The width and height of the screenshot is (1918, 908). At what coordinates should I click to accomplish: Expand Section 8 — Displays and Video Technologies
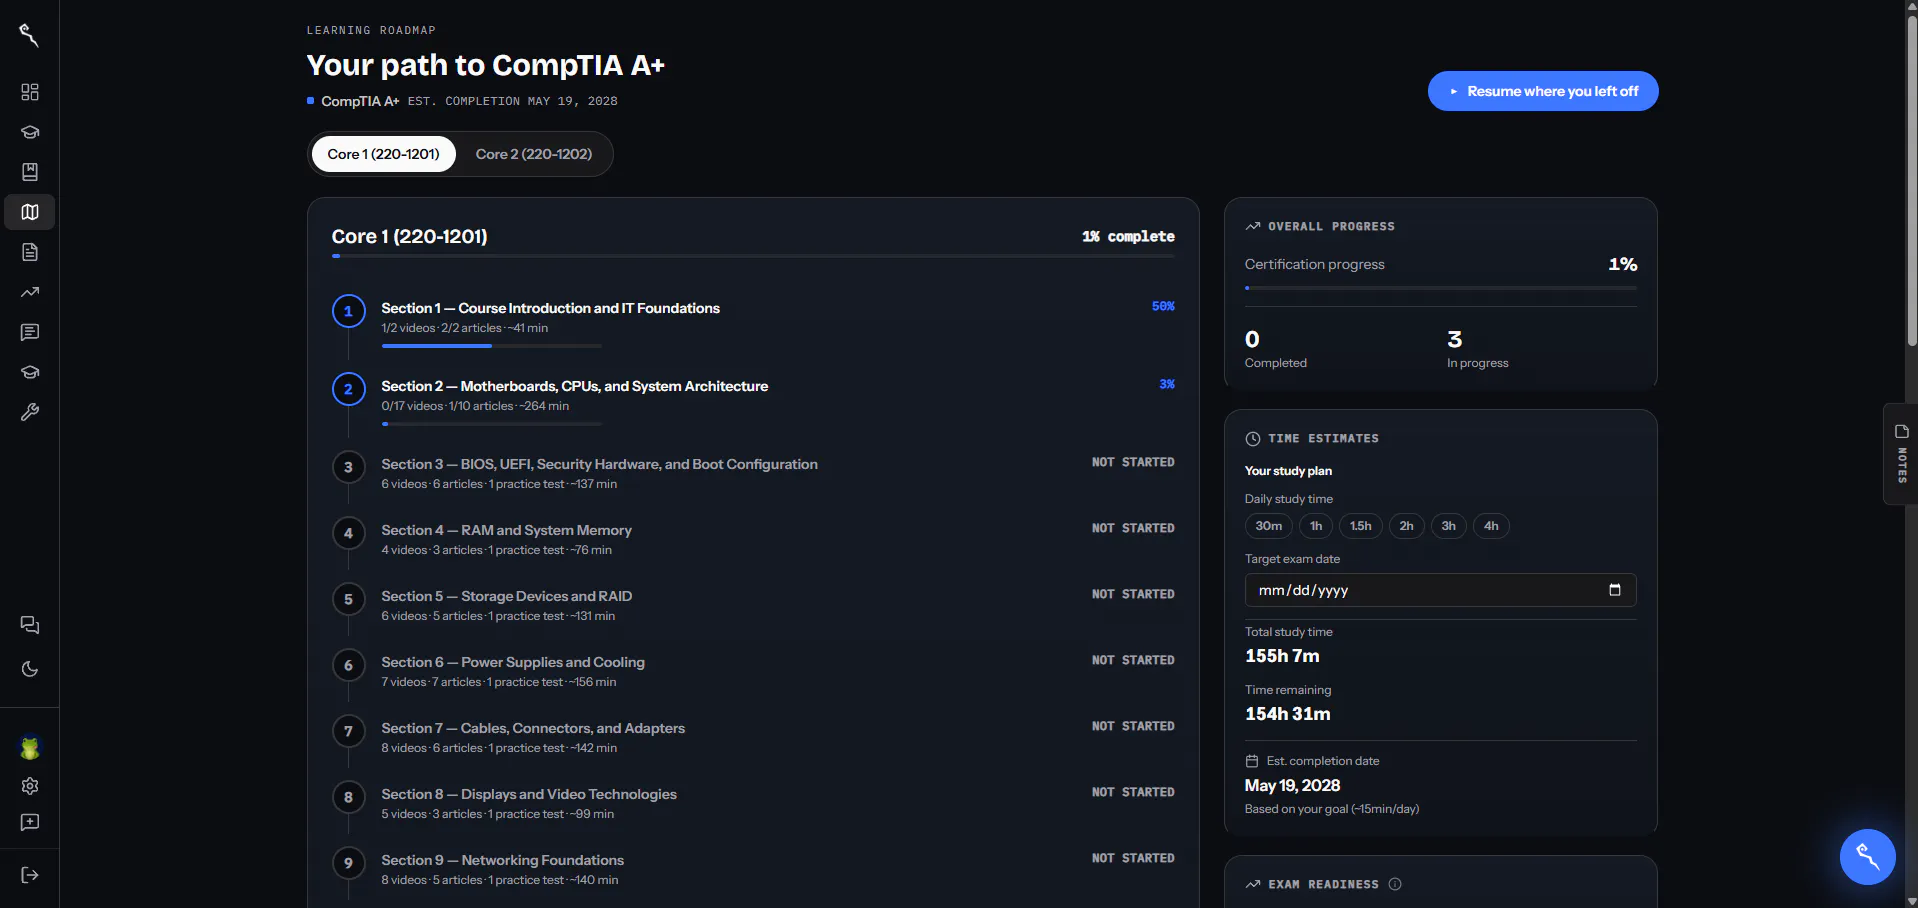(x=753, y=803)
